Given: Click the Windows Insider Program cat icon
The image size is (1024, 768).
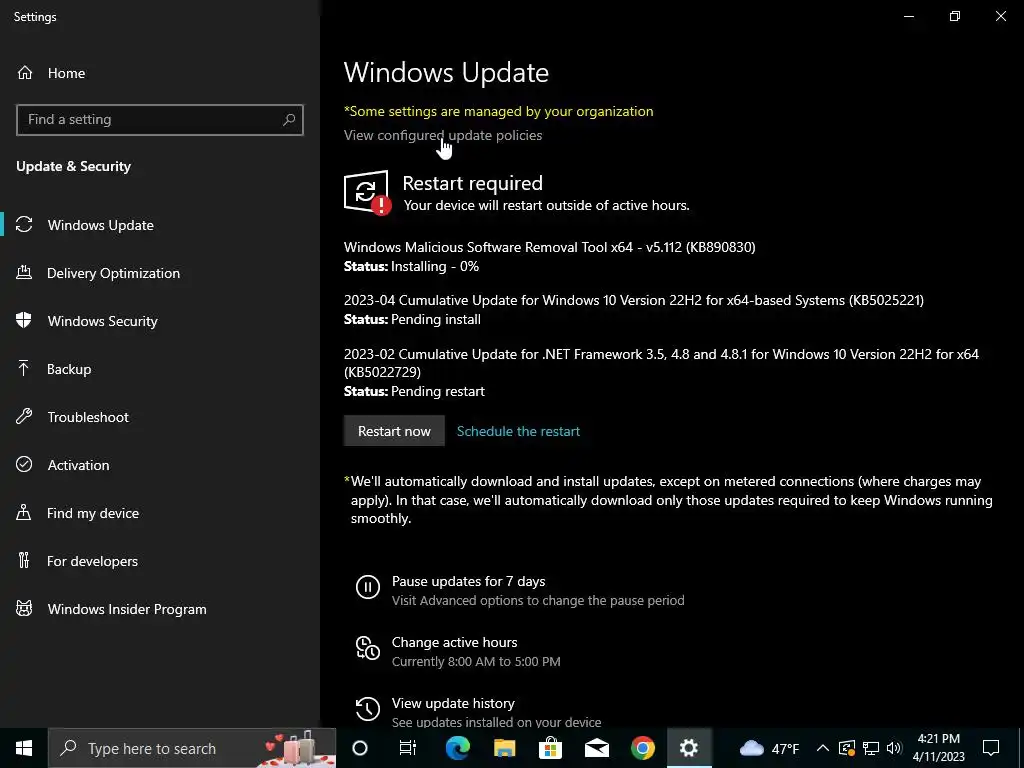Looking at the screenshot, I should pyautogui.click(x=24, y=609).
